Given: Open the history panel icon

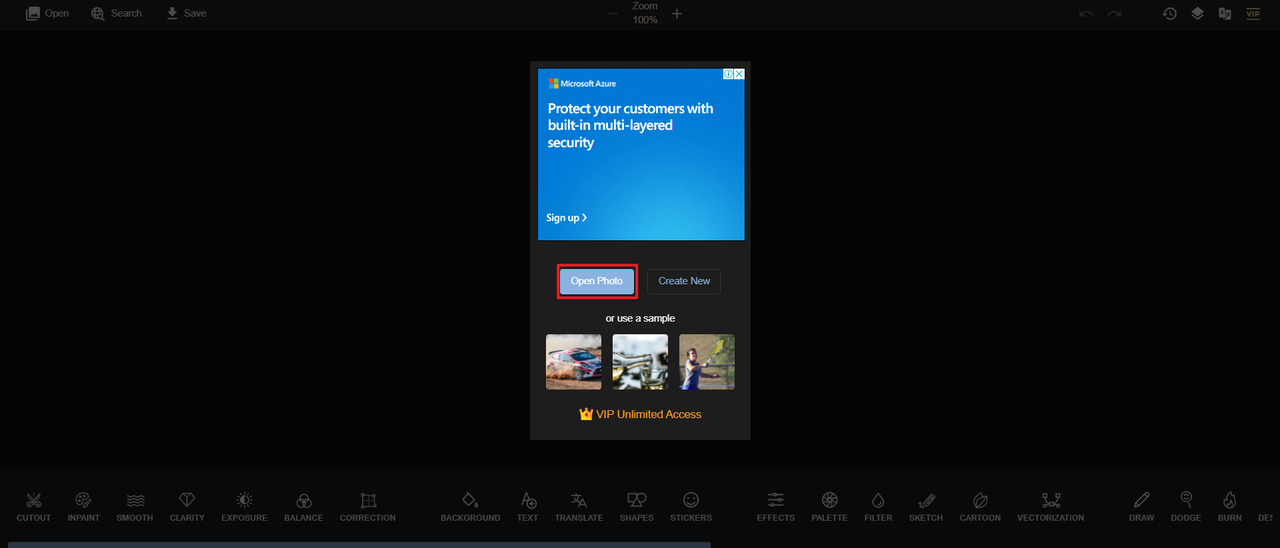Looking at the screenshot, I should (1169, 14).
